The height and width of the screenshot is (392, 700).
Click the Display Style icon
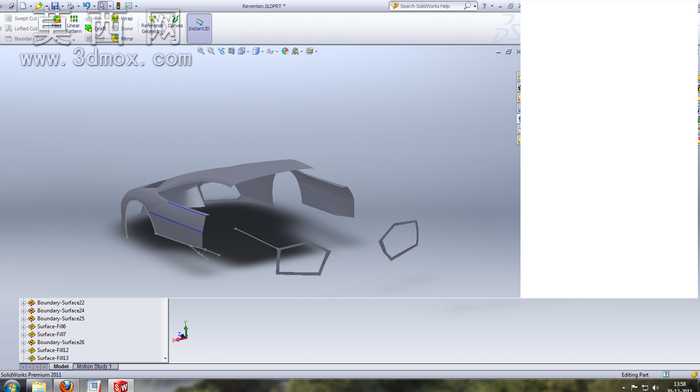pyautogui.click(x=256, y=51)
